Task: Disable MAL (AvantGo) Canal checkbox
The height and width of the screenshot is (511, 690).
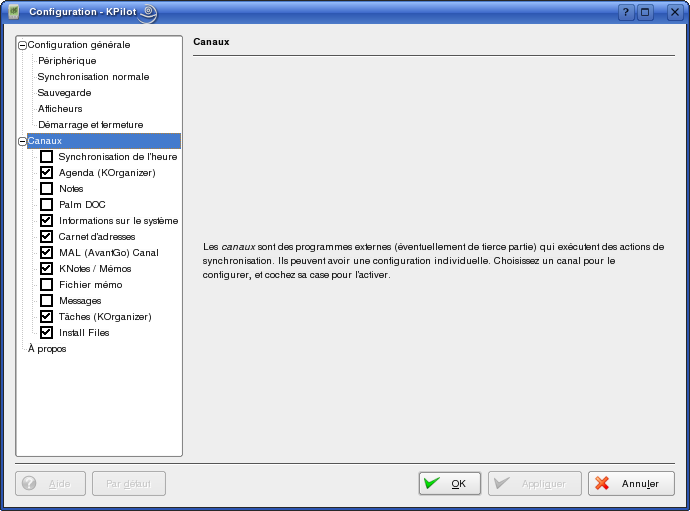Action: click(x=46, y=253)
